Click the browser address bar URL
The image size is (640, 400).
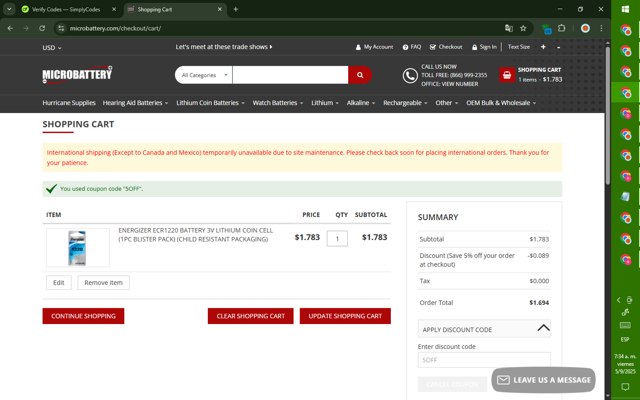(x=116, y=28)
